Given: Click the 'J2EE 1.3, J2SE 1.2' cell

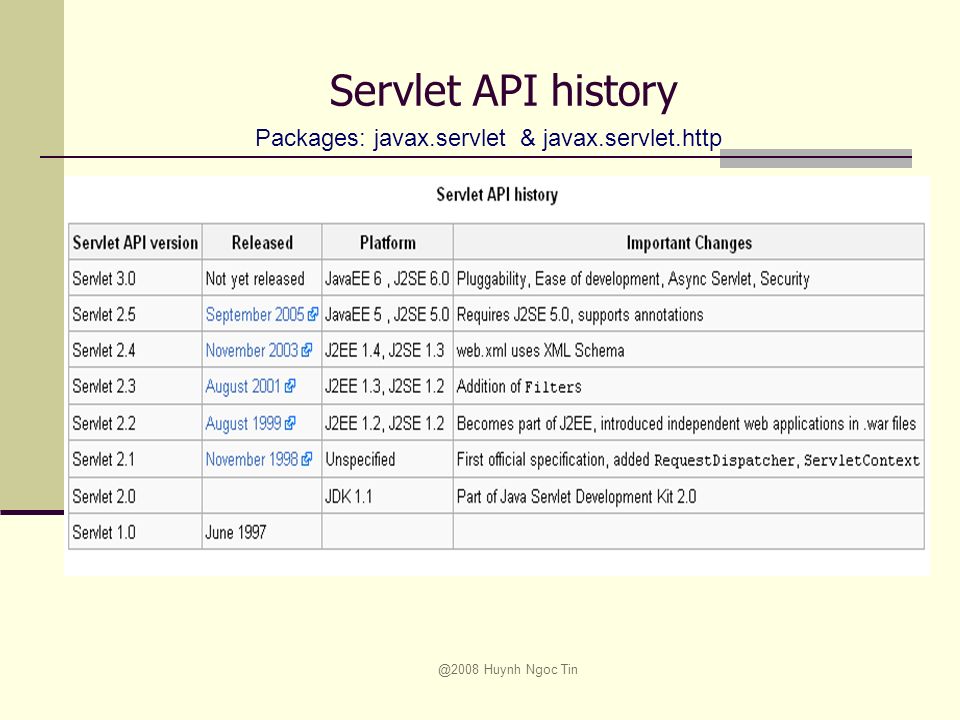Looking at the screenshot, I should click(x=388, y=386).
